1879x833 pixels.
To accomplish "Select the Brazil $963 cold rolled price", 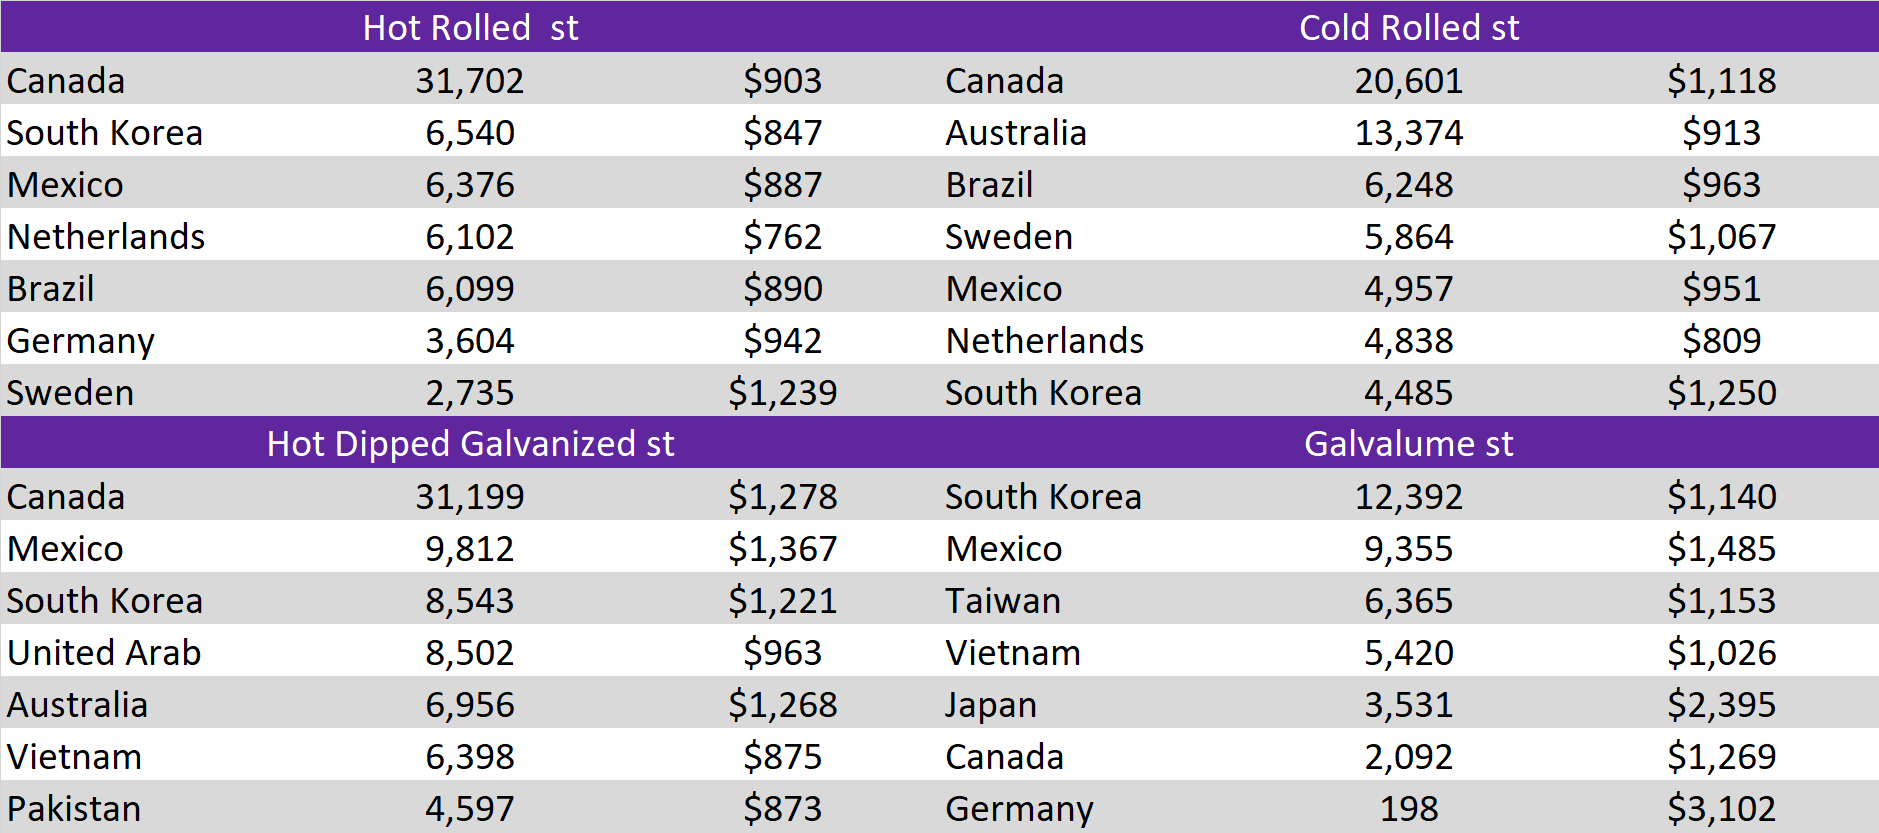I will (x=1721, y=184).
